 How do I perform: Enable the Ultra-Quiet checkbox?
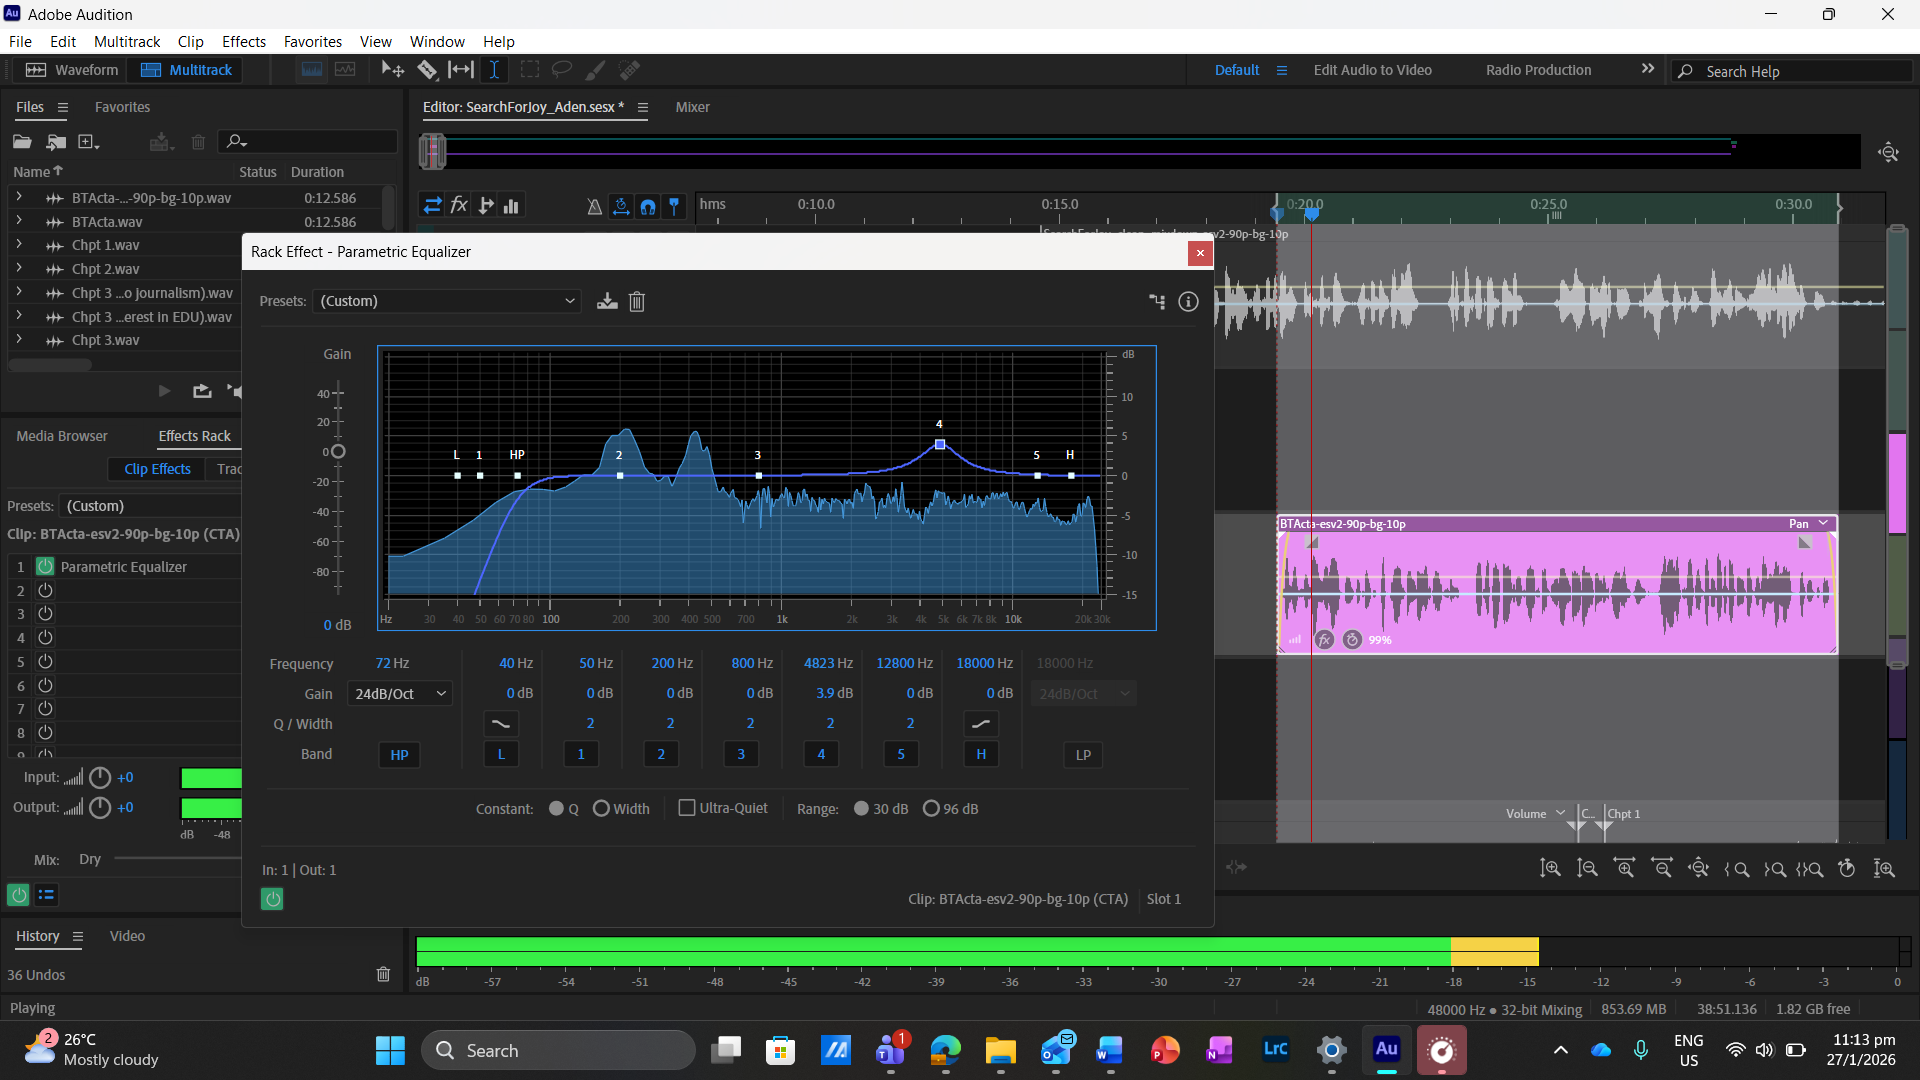[x=687, y=808]
